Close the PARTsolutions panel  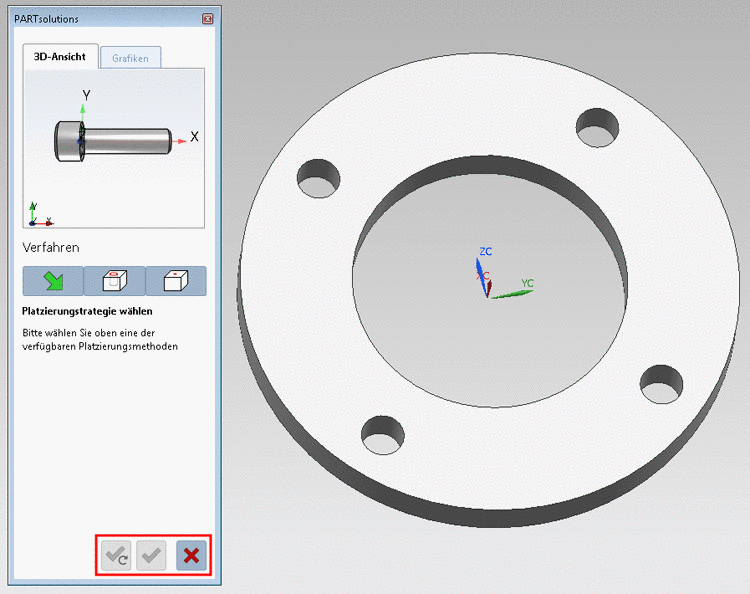click(x=208, y=19)
